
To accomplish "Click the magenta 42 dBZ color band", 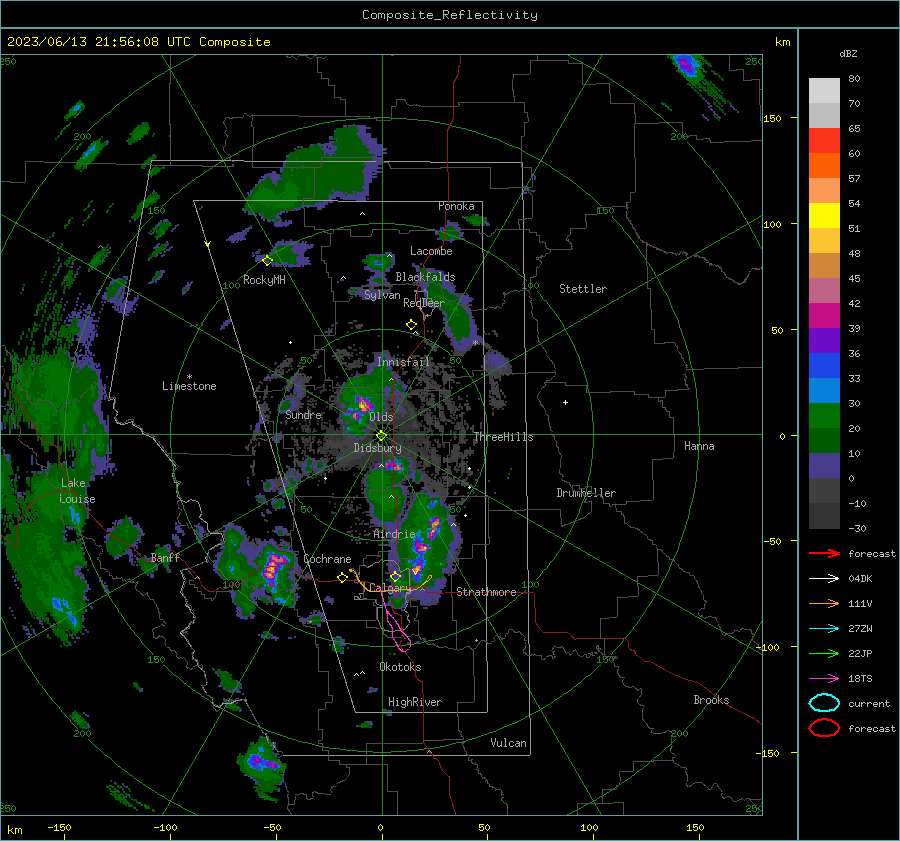I will [824, 315].
